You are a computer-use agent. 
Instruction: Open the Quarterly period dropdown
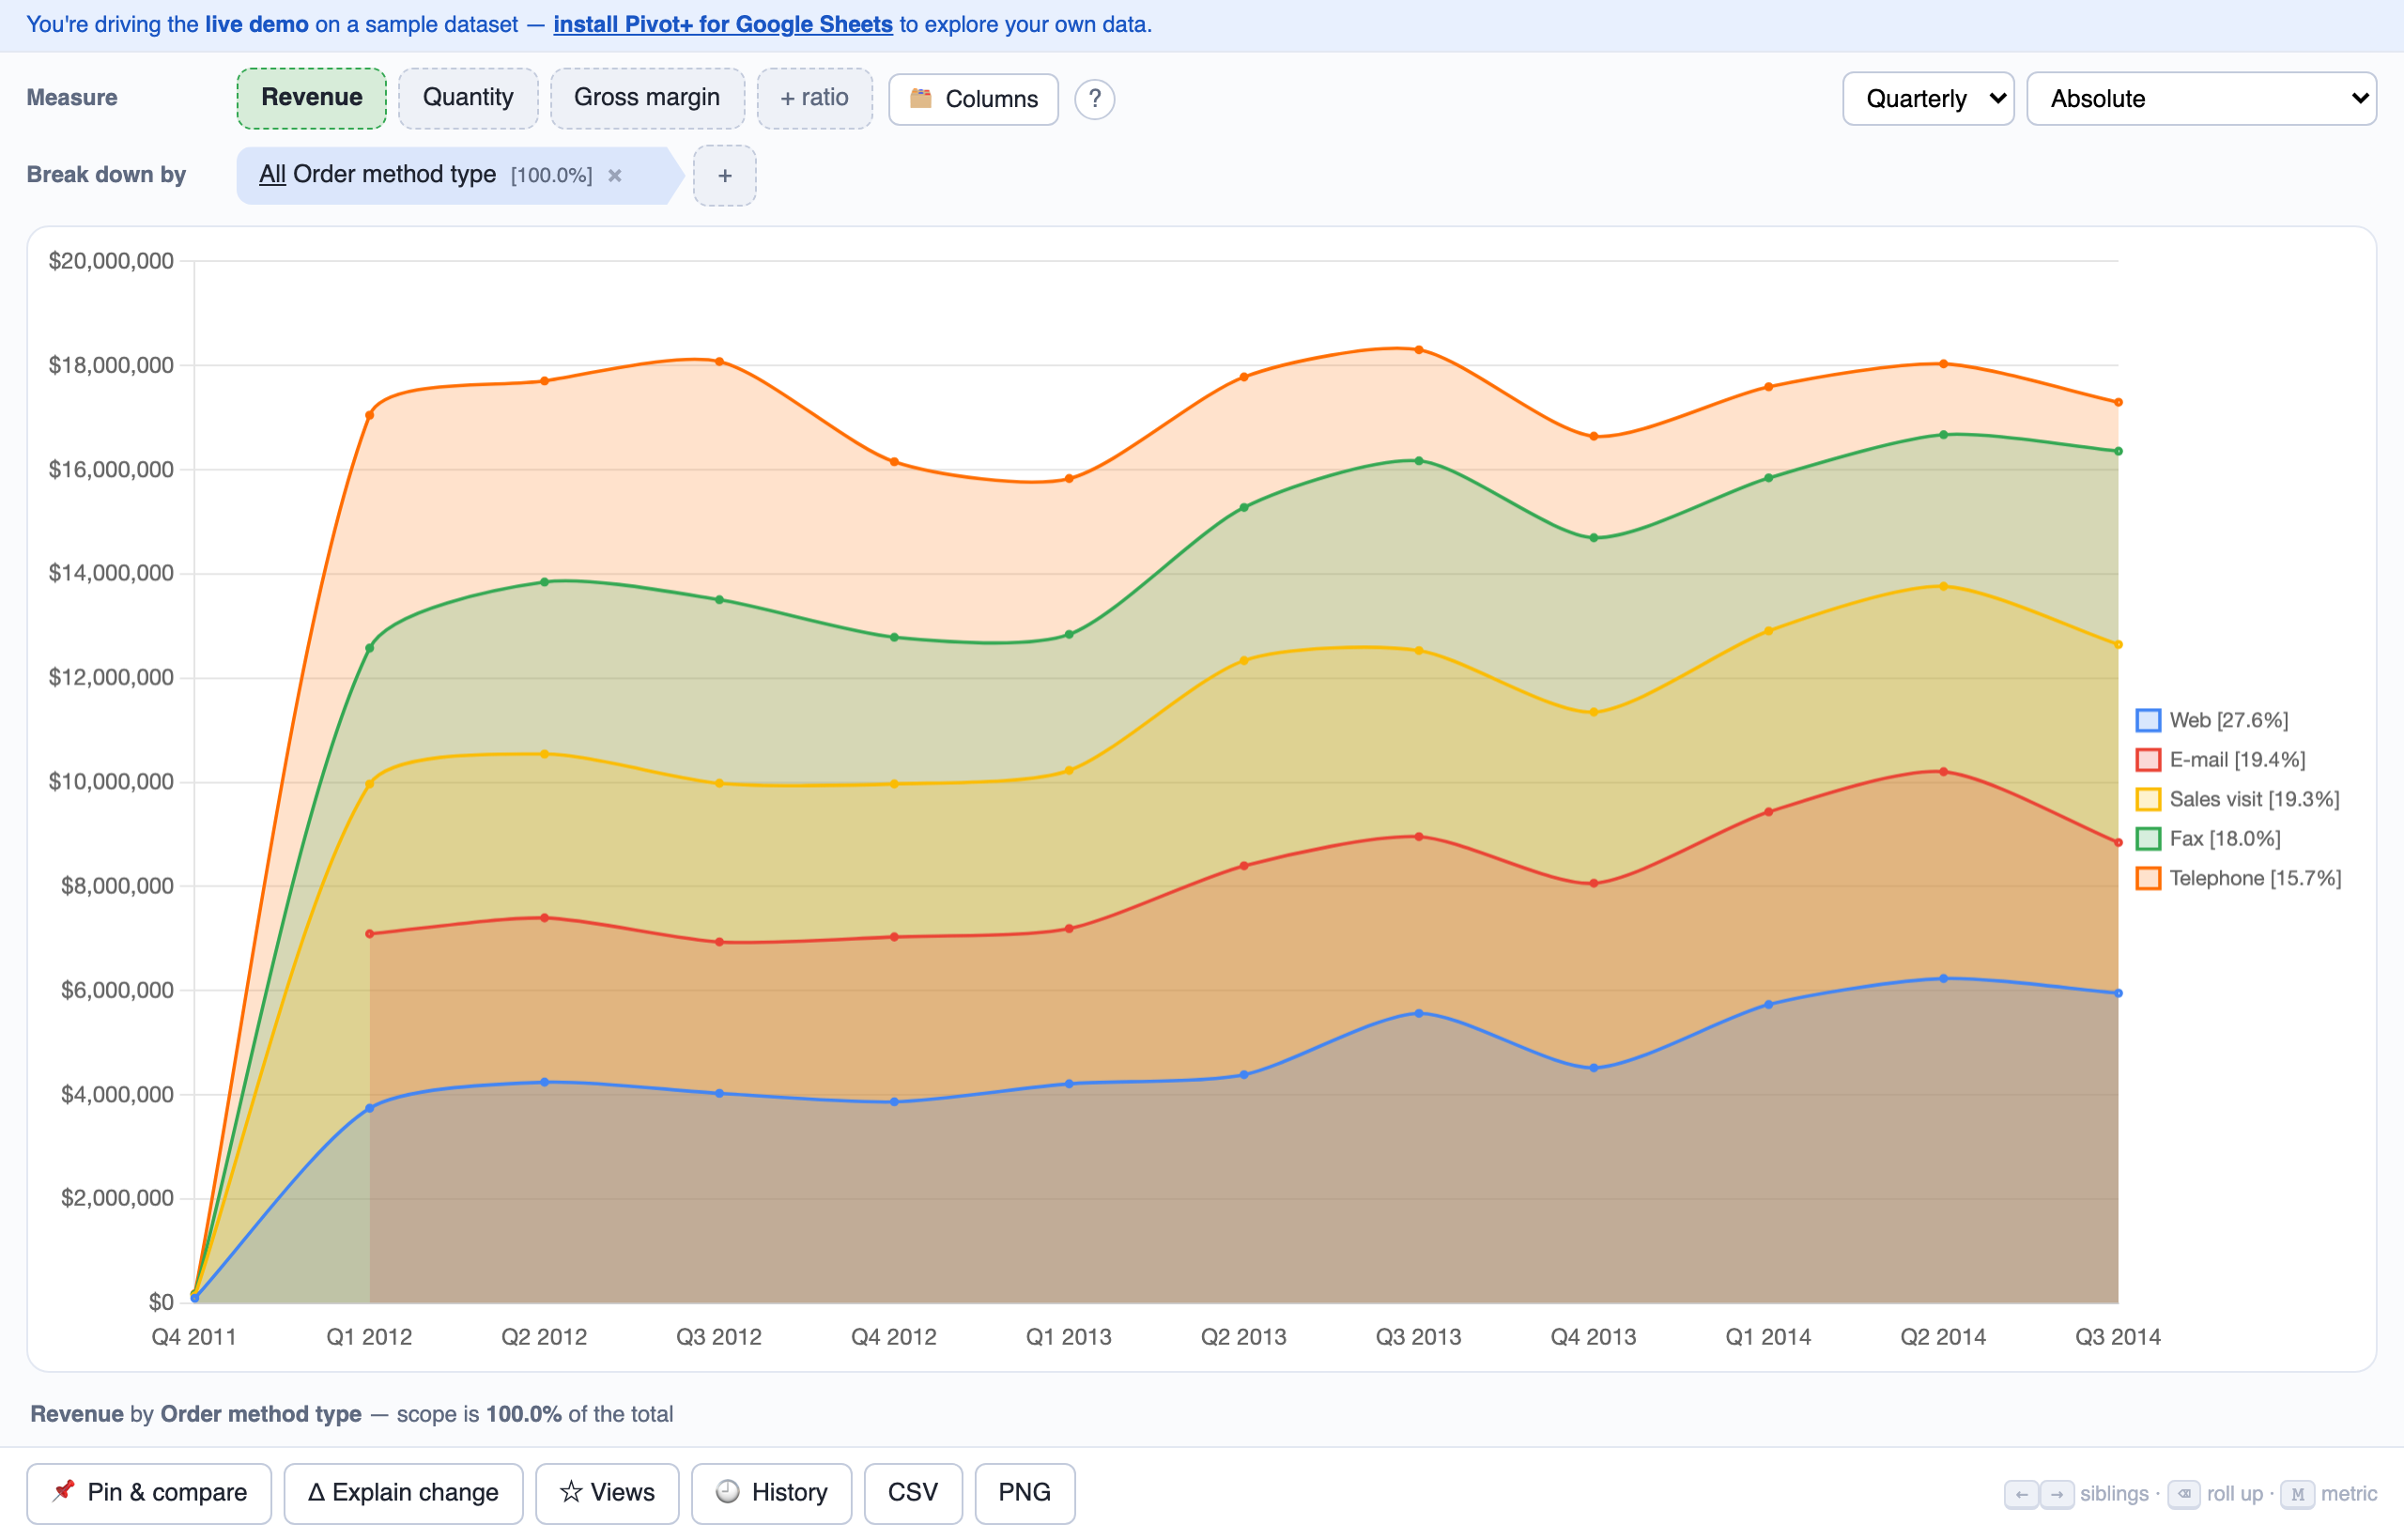tap(1928, 99)
